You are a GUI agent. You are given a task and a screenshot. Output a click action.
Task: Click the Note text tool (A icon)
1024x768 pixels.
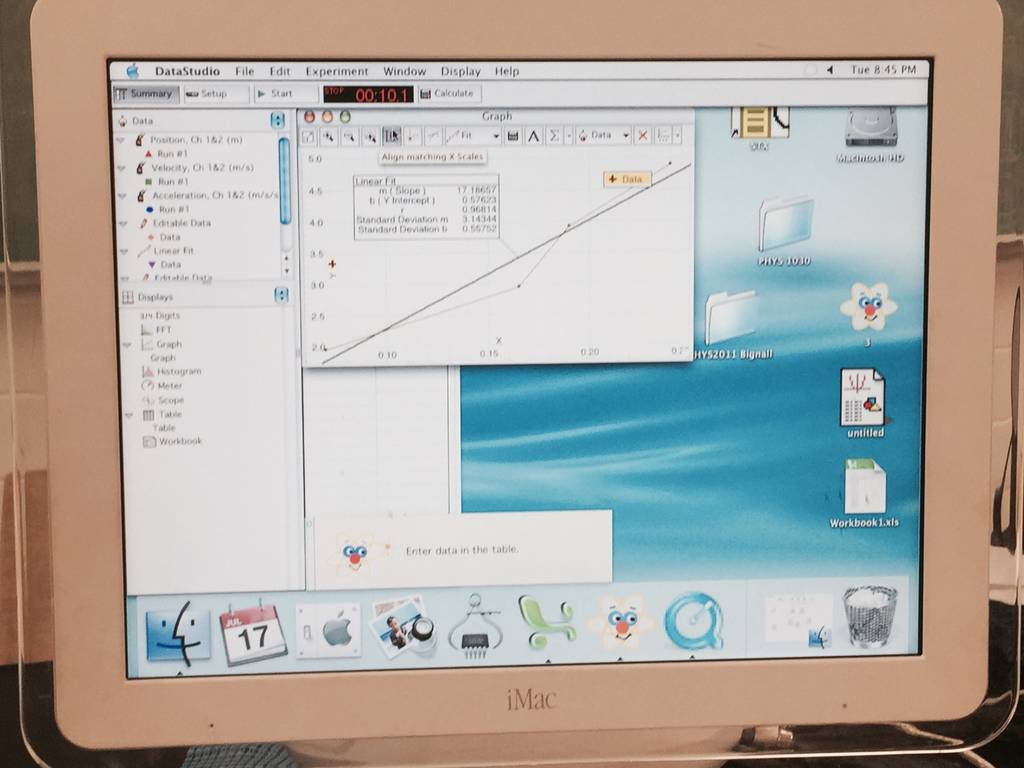(534, 136)
